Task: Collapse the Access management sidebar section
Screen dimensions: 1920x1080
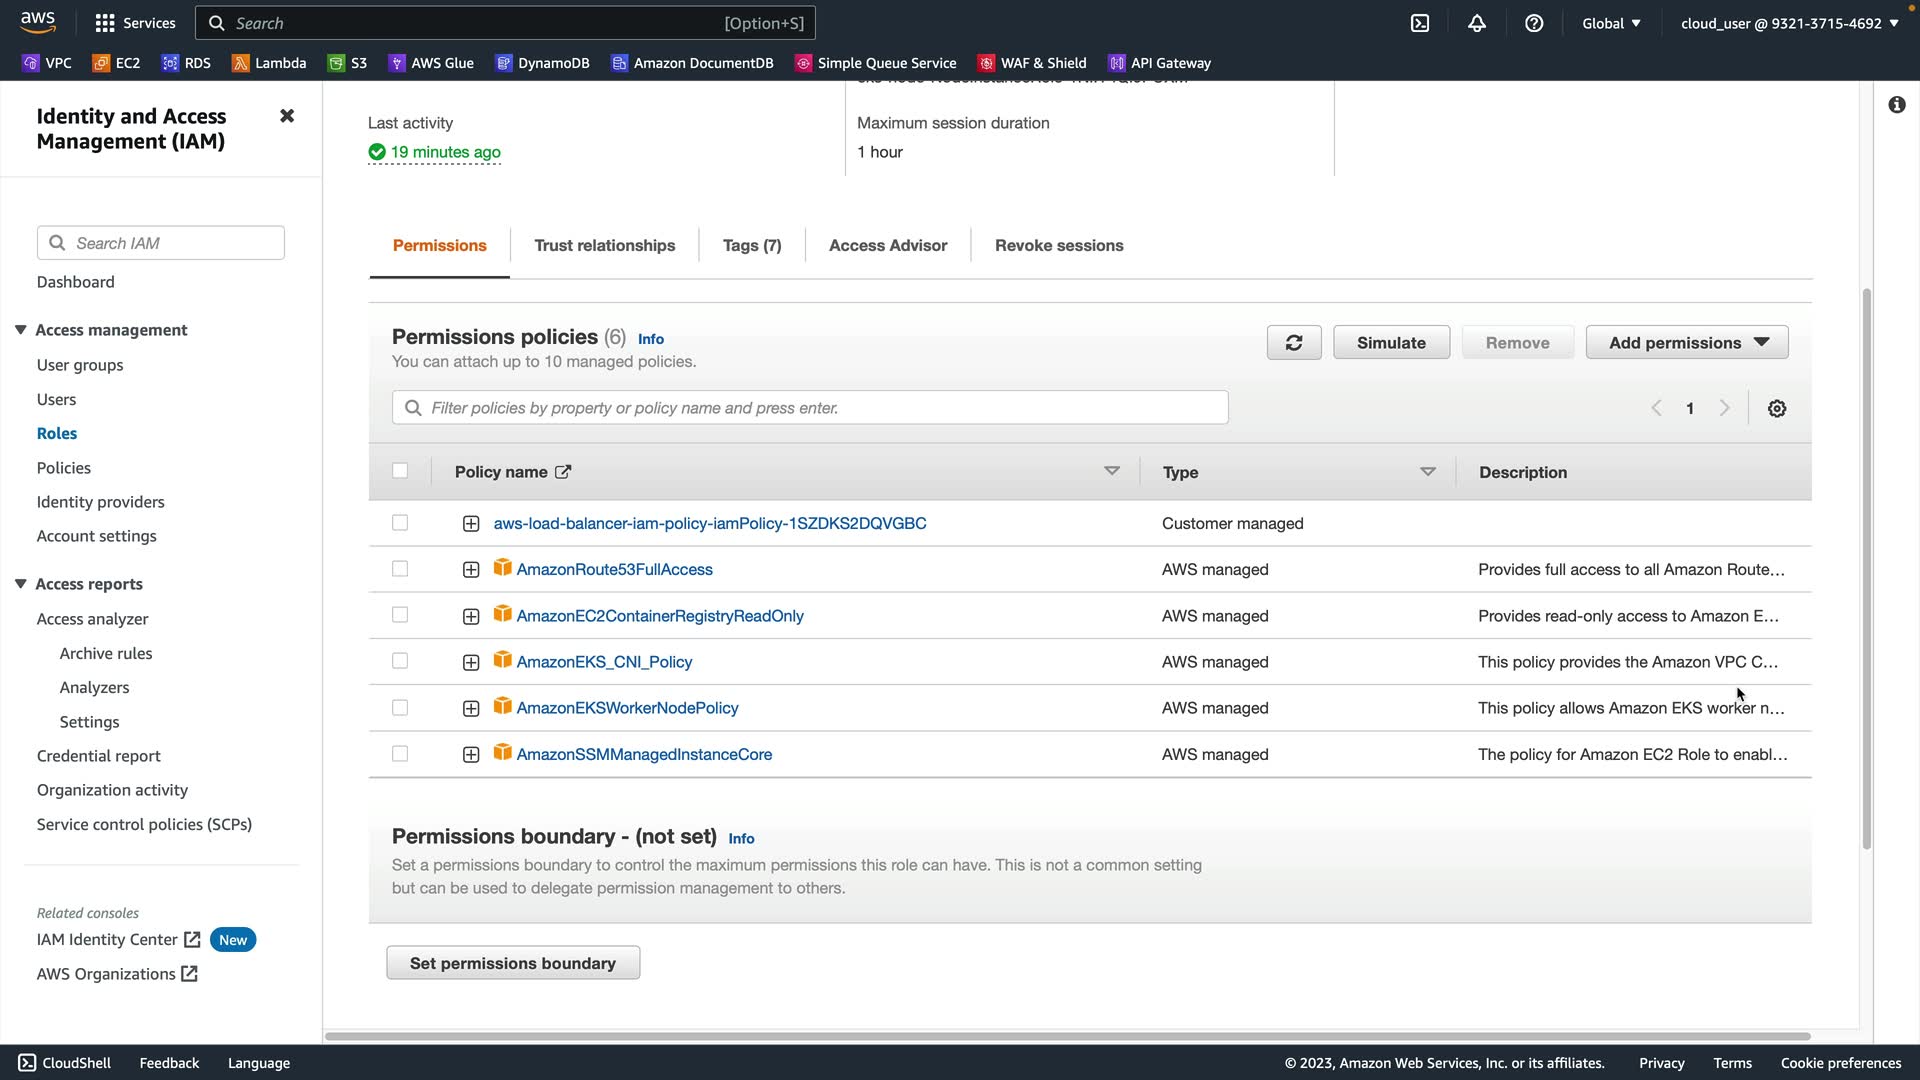Action: pos(20,330)
